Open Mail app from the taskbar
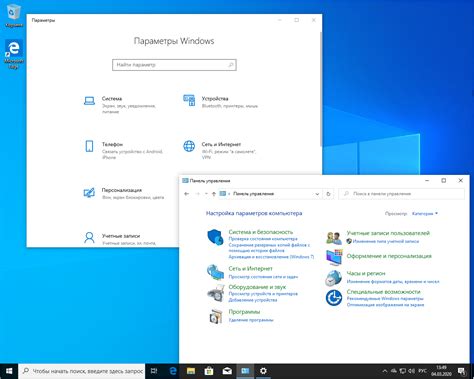This screenshot has width=474, height=379. (x=227, y=371)
